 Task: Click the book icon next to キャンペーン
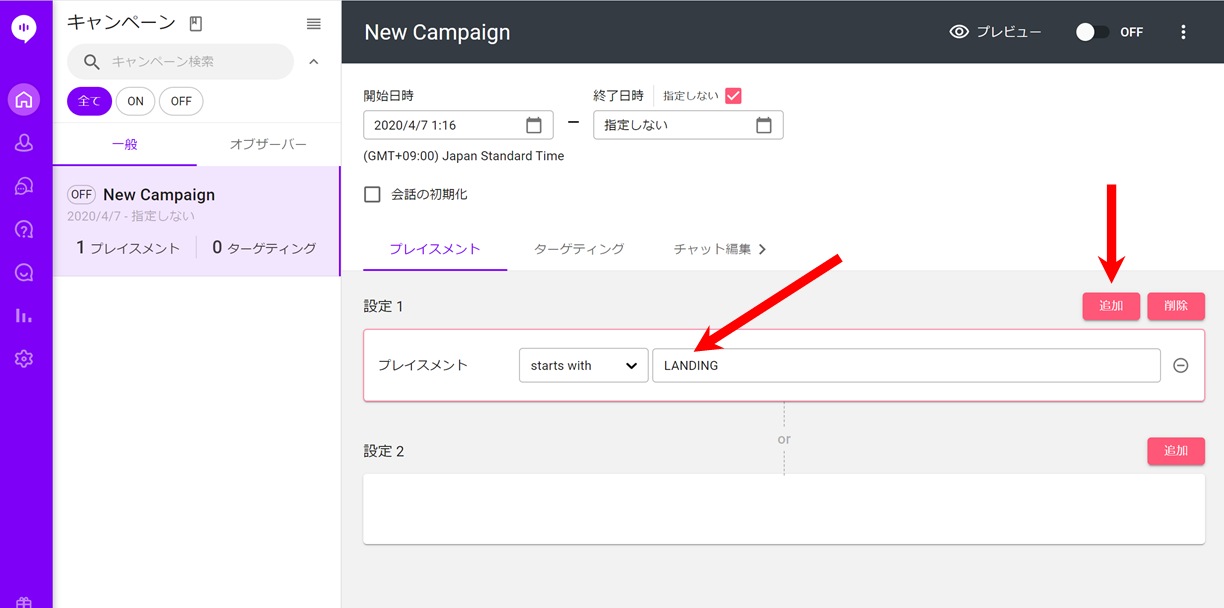coord(196,24)
